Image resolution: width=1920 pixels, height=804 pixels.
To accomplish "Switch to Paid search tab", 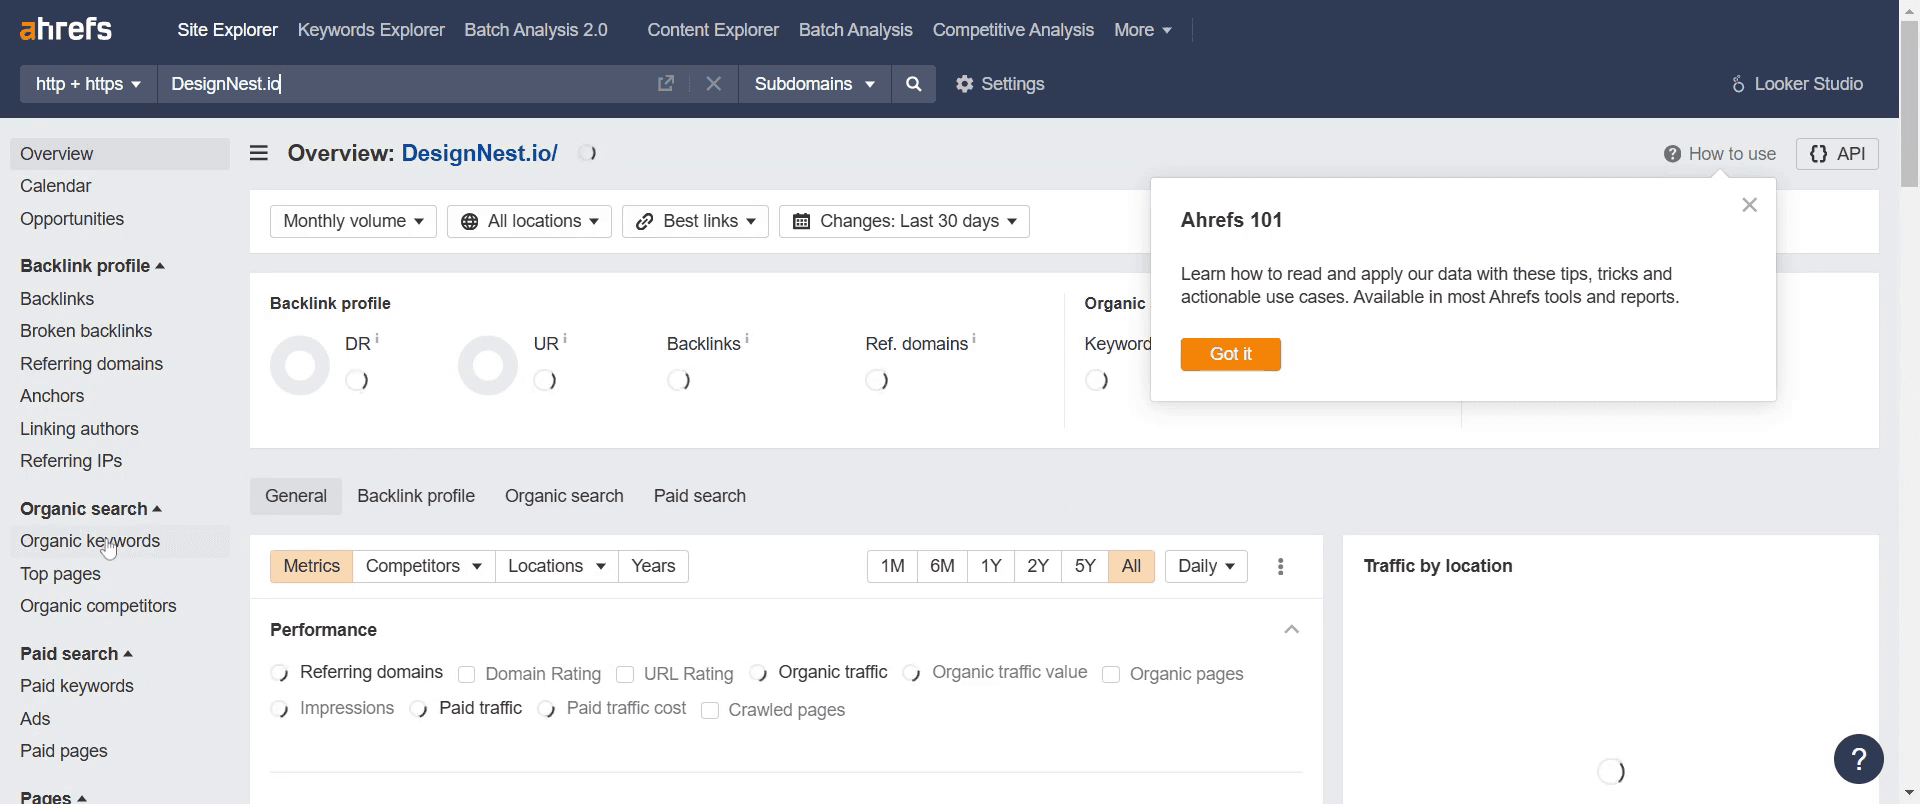I will tap(700, 496).
